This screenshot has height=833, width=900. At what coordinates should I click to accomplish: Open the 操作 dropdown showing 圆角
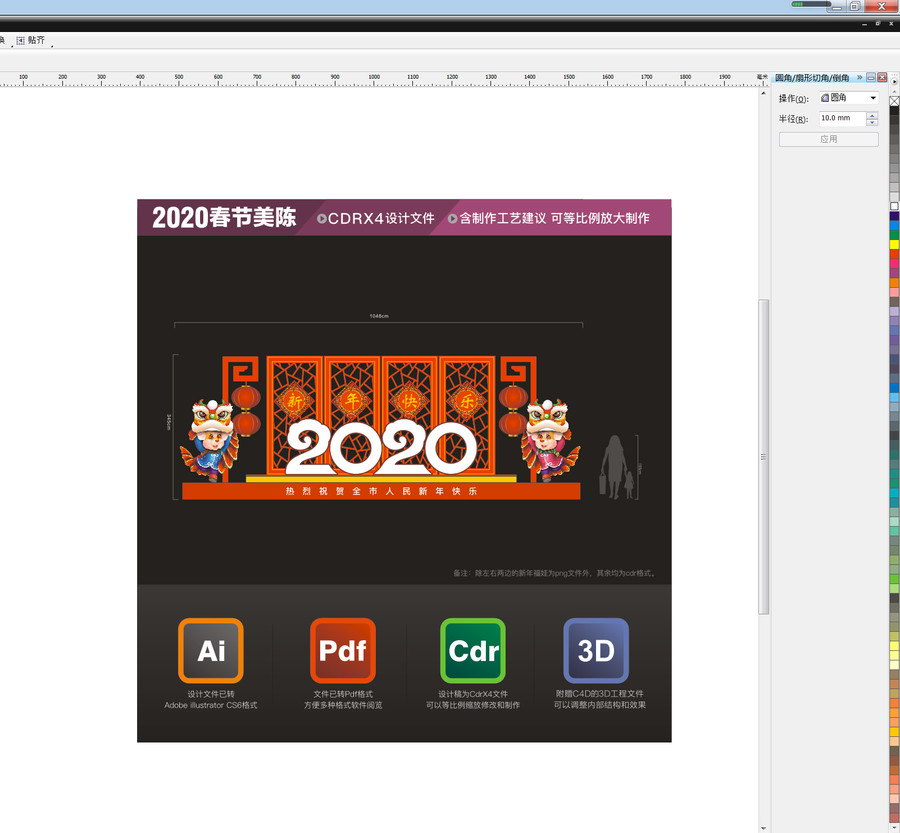[849, 98]
